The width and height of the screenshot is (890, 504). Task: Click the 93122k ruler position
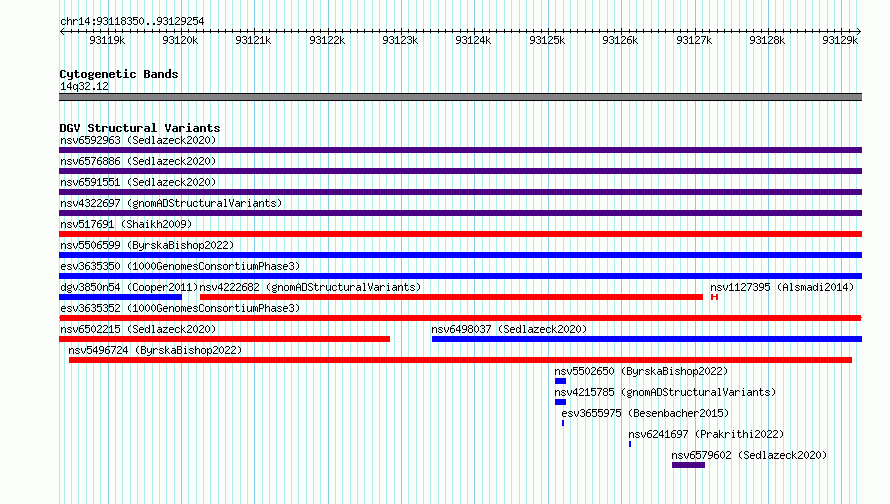[327, 40]
